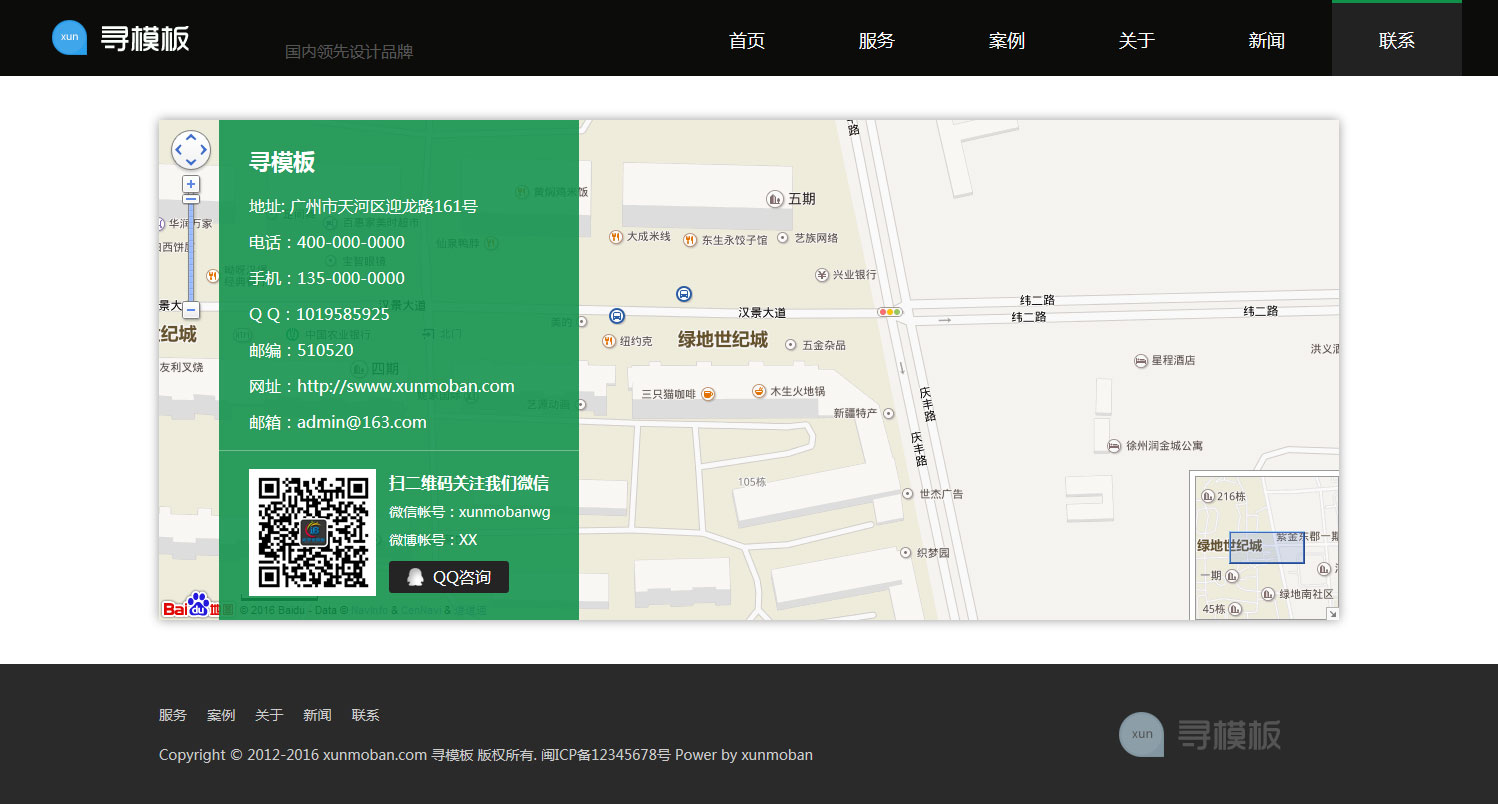Open footer link 案例
This screenshot has height=804, width=1498.
coord(221,715)
